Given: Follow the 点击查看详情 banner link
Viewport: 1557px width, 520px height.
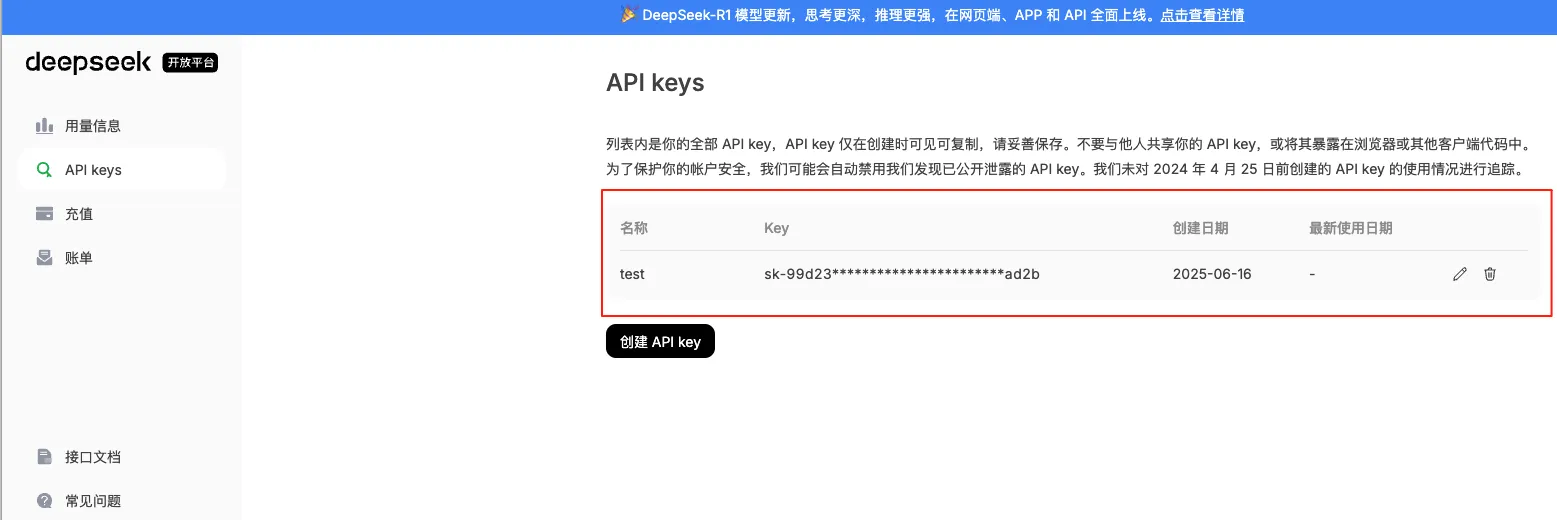Looking at the screenshot, I should pos(1202,15).
